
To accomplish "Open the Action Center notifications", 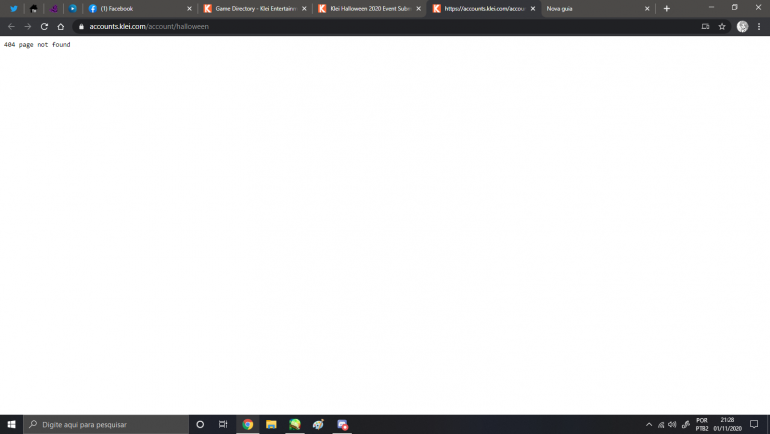I will coord(754,425).
